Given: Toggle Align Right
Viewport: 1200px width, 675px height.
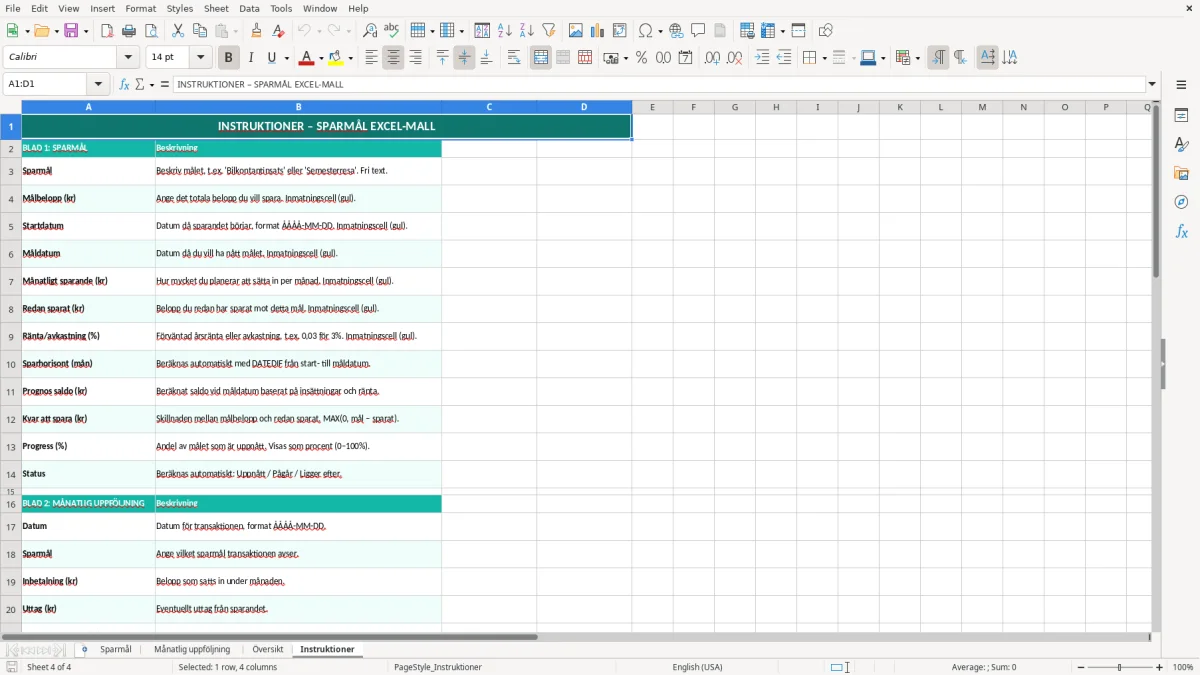Looking at the screenshot, I should click(x=415, y=58).
